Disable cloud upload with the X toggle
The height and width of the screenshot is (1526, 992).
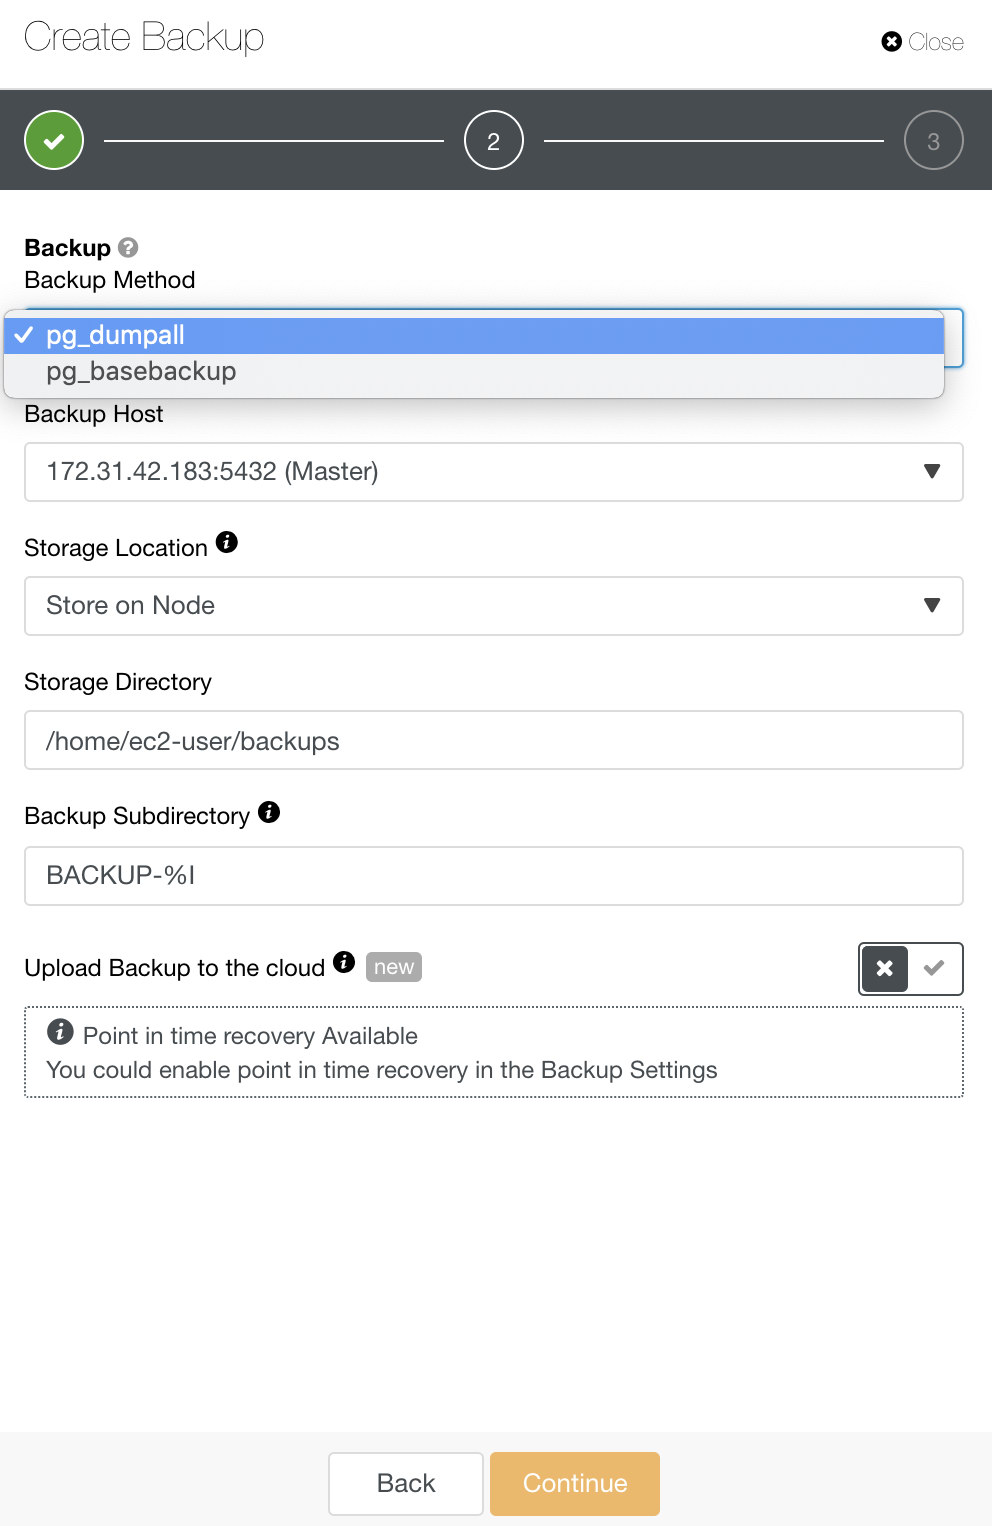(885, 968)
